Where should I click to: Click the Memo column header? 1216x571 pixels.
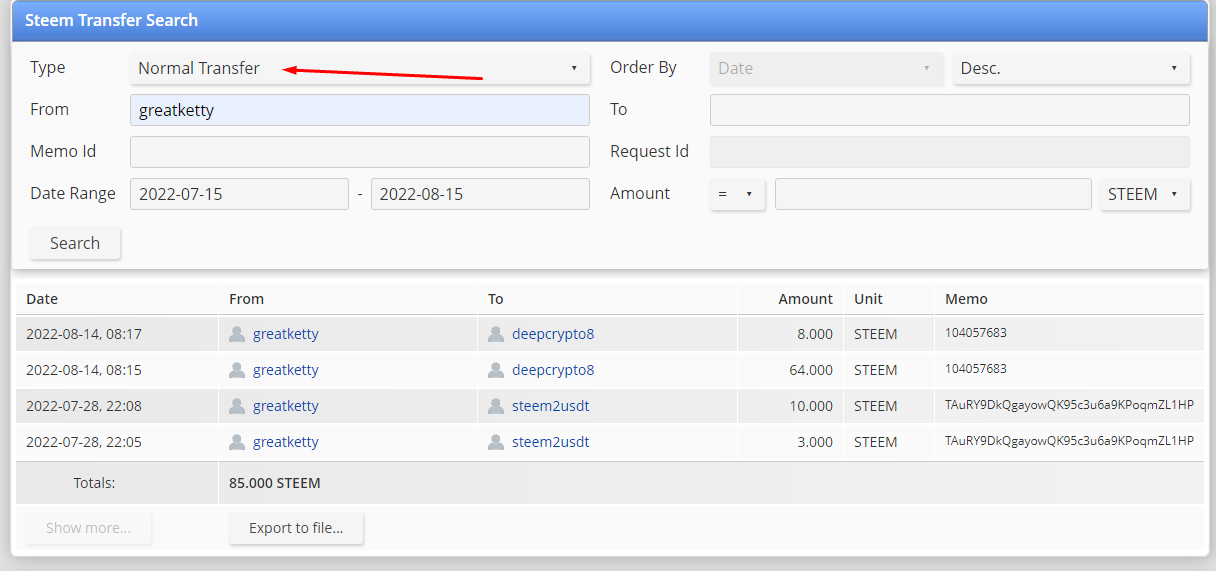point(1069,299)
